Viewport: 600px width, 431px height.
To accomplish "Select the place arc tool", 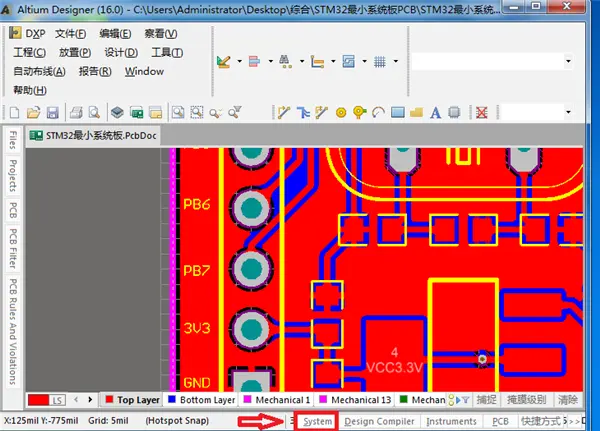I will point(378,113).
